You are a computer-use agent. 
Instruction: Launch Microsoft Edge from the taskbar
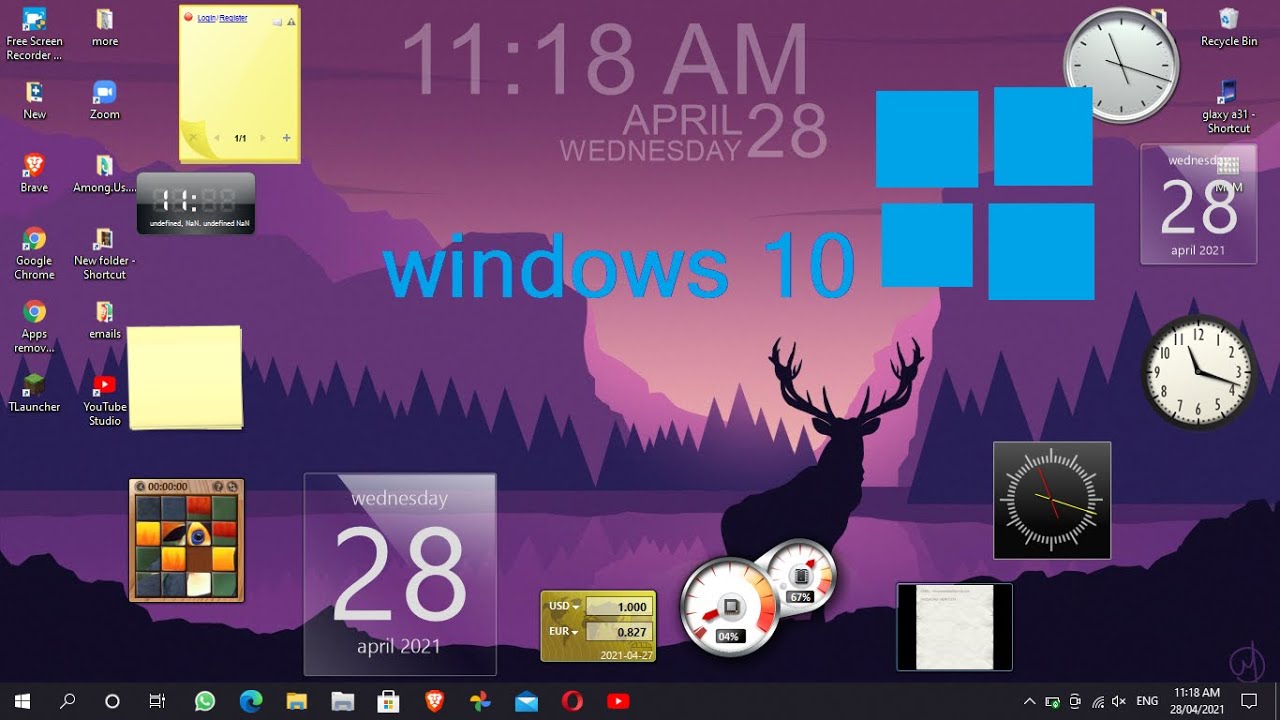[251, 701]
